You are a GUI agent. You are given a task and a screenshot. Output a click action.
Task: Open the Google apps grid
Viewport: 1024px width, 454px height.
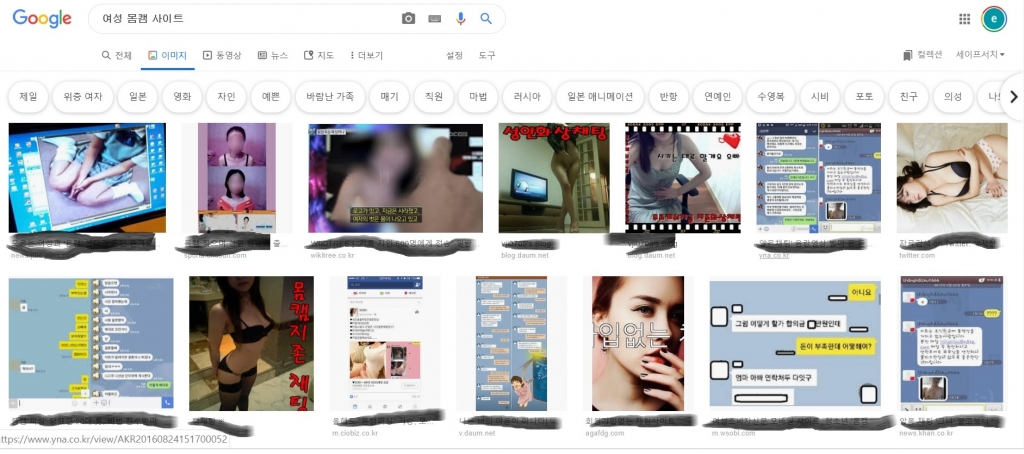coord(965,19)
